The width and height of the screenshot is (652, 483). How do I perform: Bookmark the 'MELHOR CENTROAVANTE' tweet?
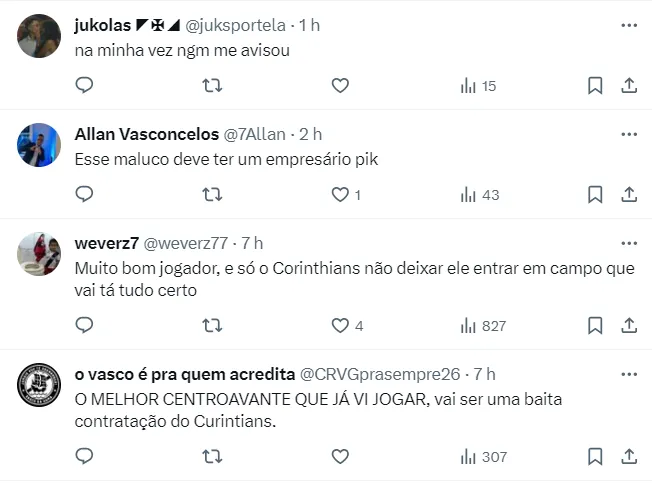[595, 456]
